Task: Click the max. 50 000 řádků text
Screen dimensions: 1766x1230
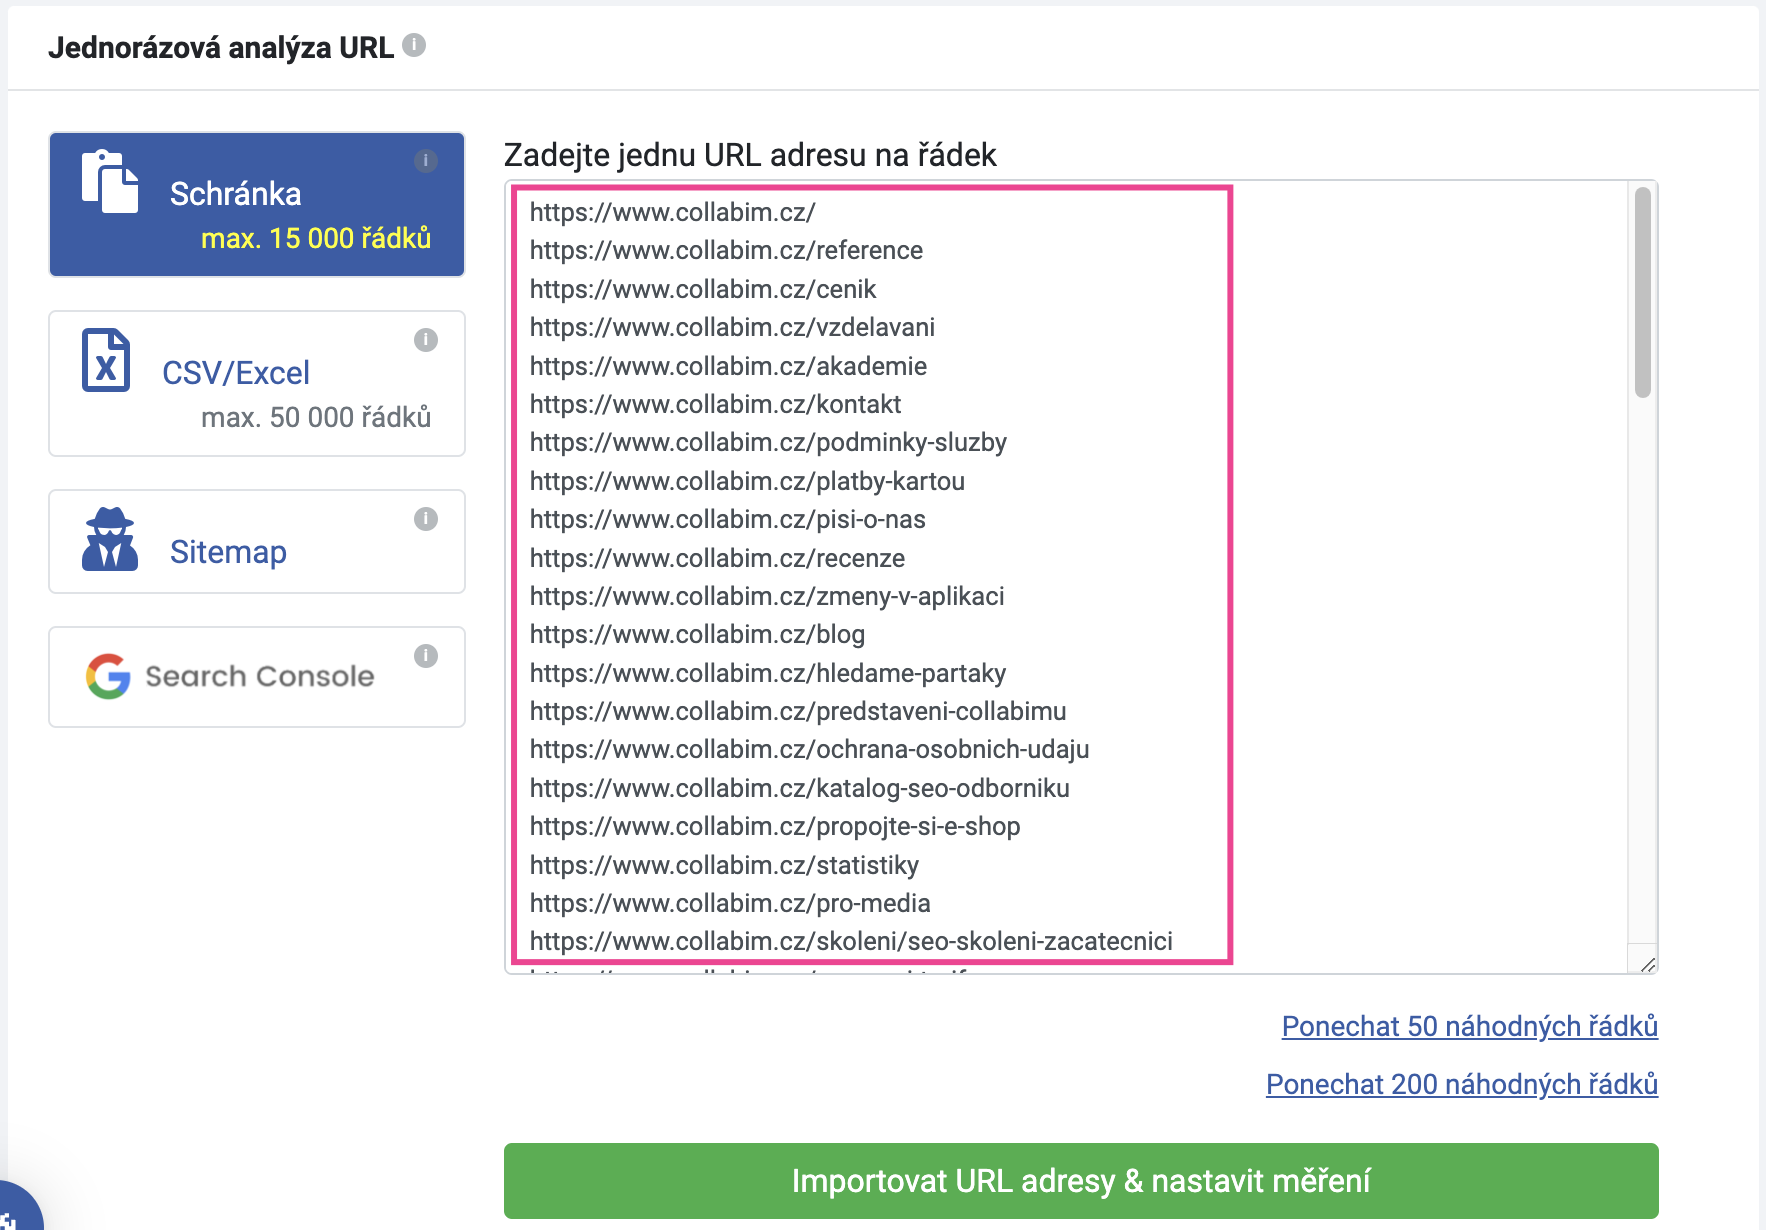Action: pyautogui.click(x=316, y=417)
